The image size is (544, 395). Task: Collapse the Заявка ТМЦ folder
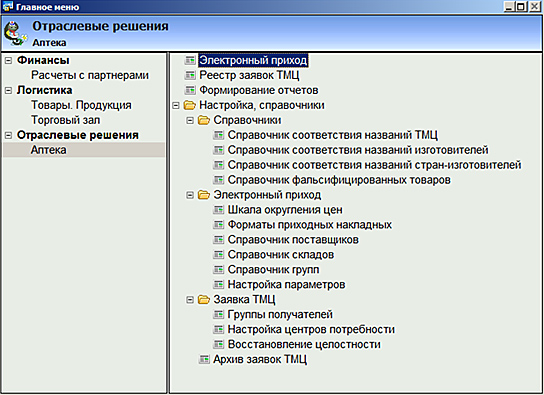click(x=190, y=300)
